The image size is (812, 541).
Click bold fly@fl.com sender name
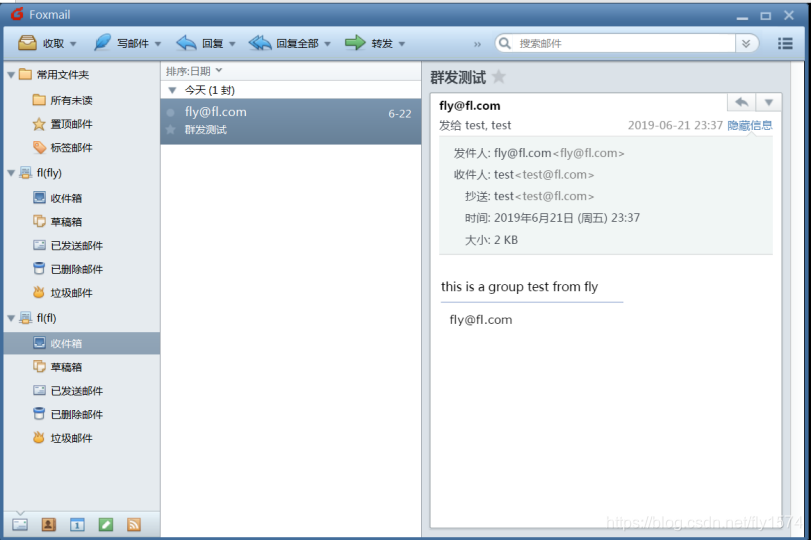tap(470, 106)
